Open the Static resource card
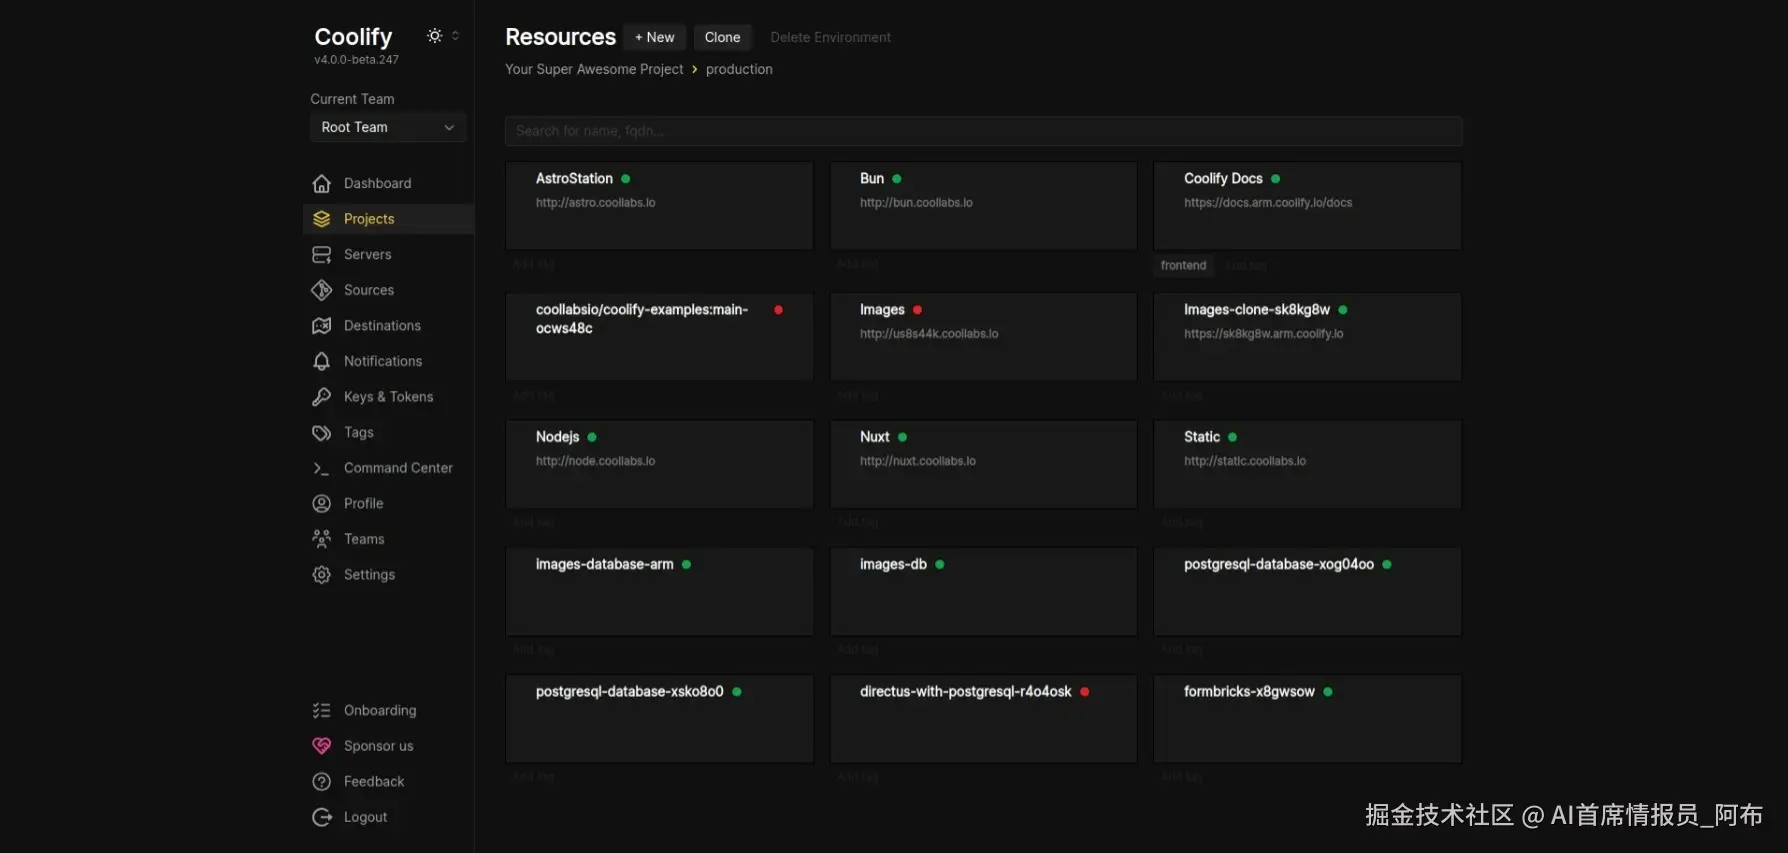Screen dimensions: 1788x853 [1308, 464]
